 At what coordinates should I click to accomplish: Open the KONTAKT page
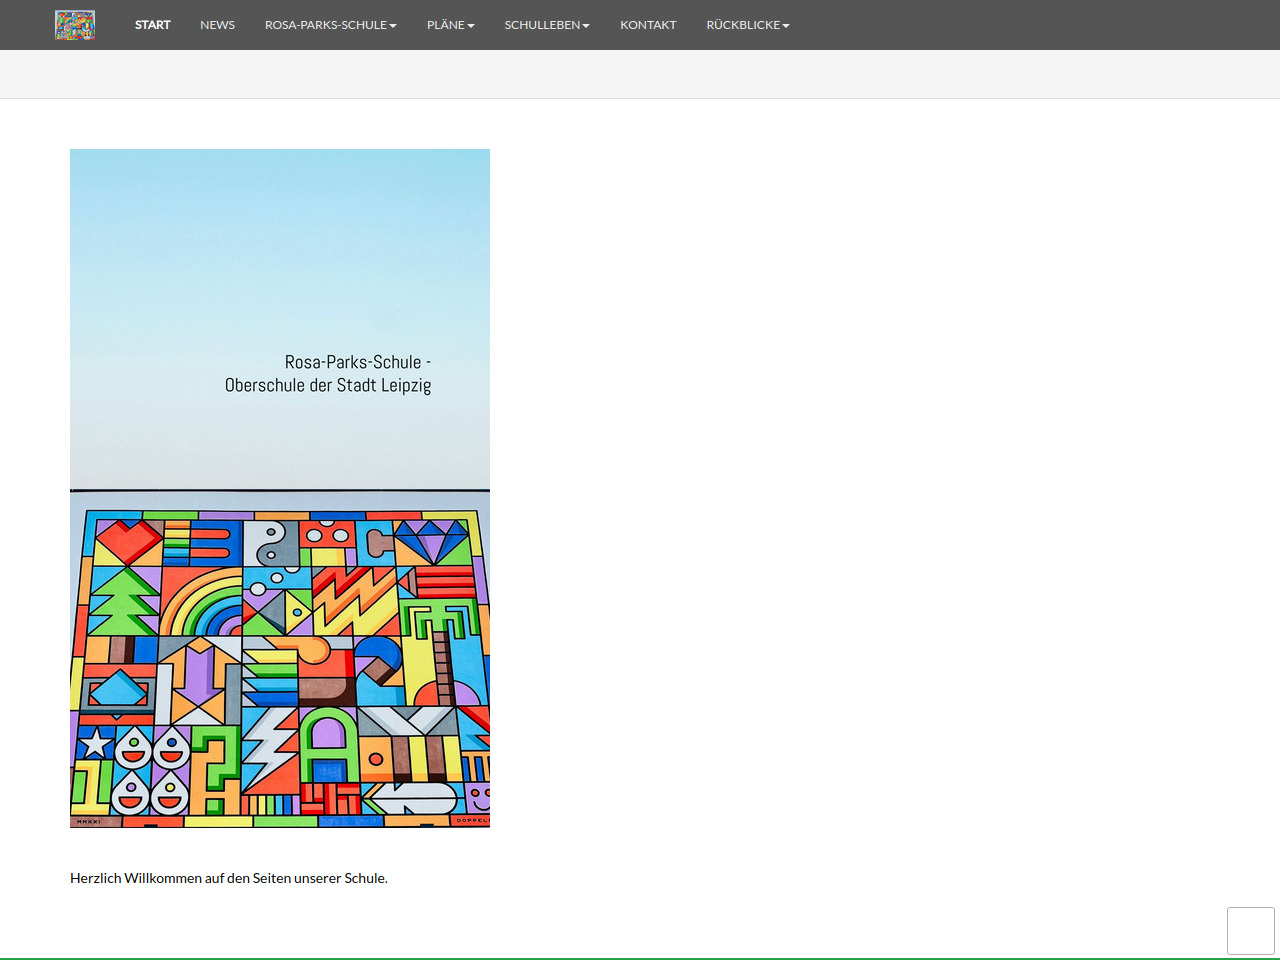point(648,25)
